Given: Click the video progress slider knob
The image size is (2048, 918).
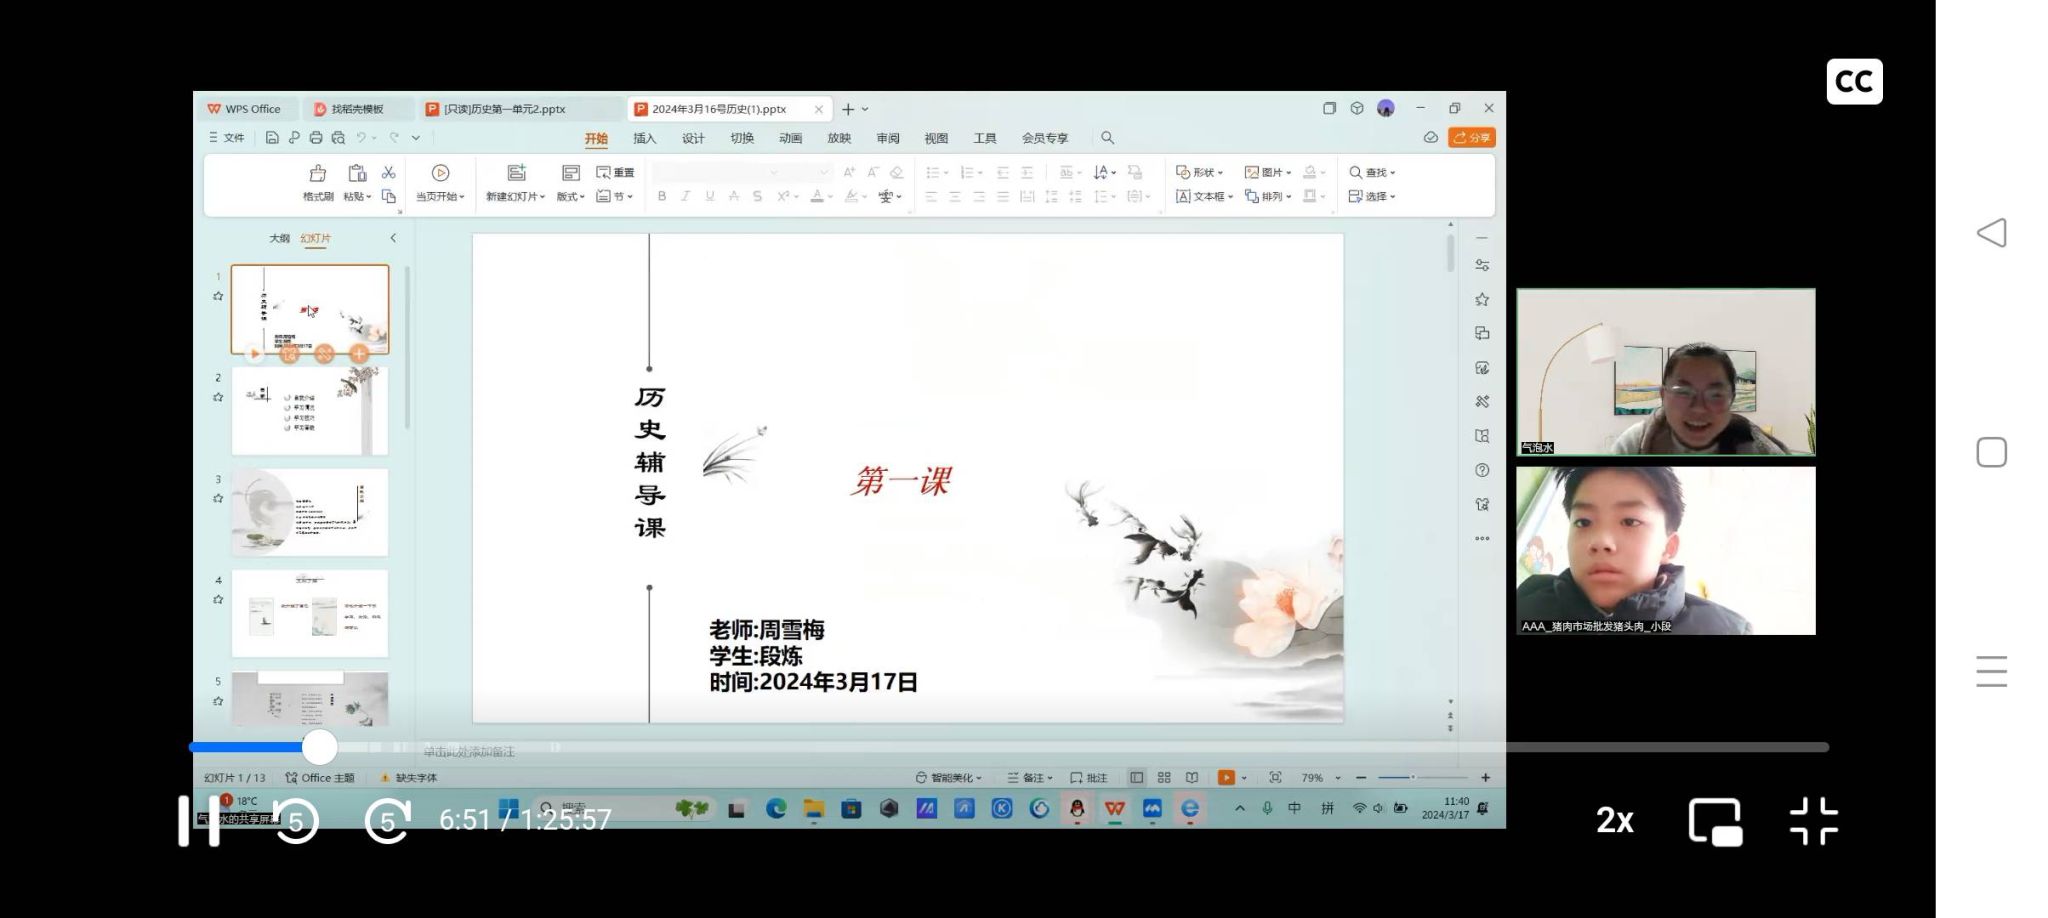Looking at the screenshot, I should [x=320, y=747].
